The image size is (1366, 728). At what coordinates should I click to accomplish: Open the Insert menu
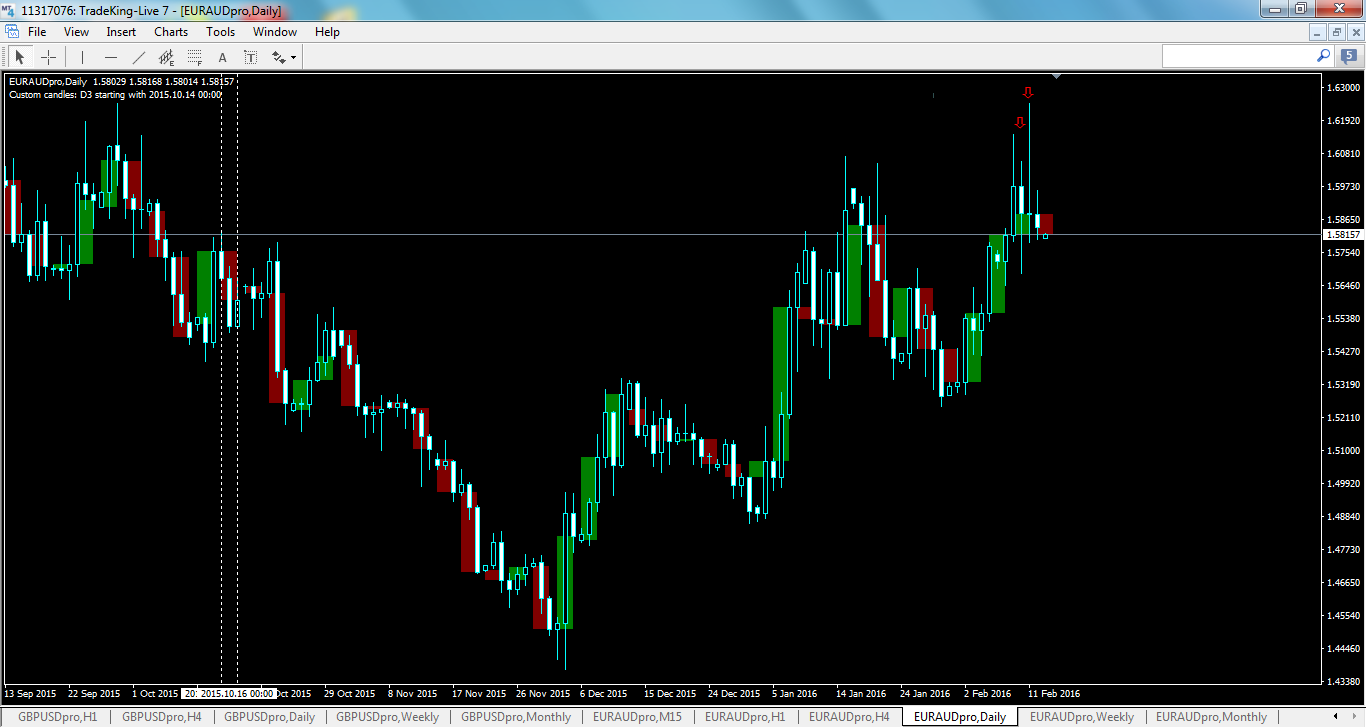click(x=121, y=32)
